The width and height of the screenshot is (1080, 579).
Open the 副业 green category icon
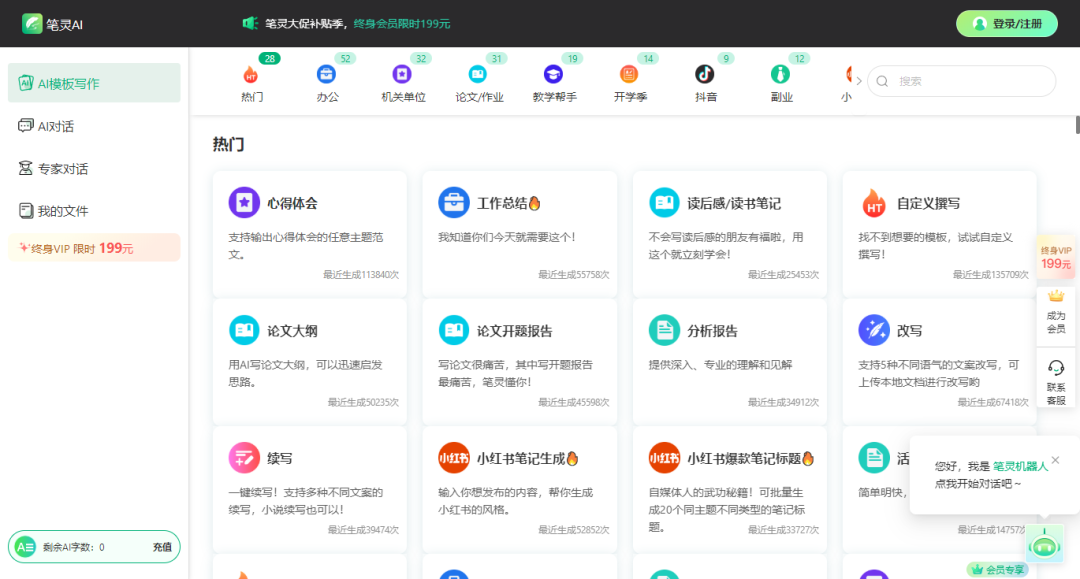(780, 74)
